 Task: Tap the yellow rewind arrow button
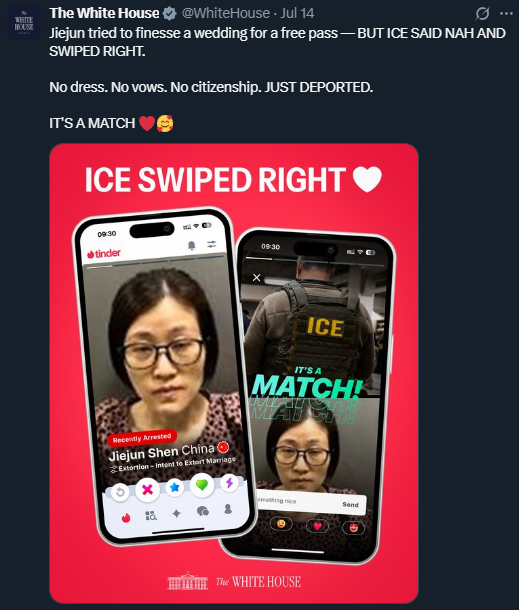pos(120,492)
